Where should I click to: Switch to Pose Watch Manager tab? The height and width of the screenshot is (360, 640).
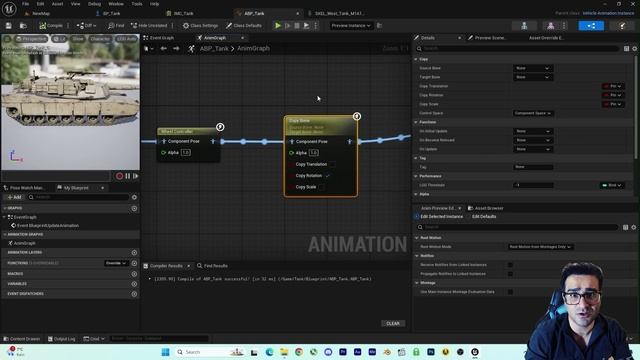(x=24, y=188)
